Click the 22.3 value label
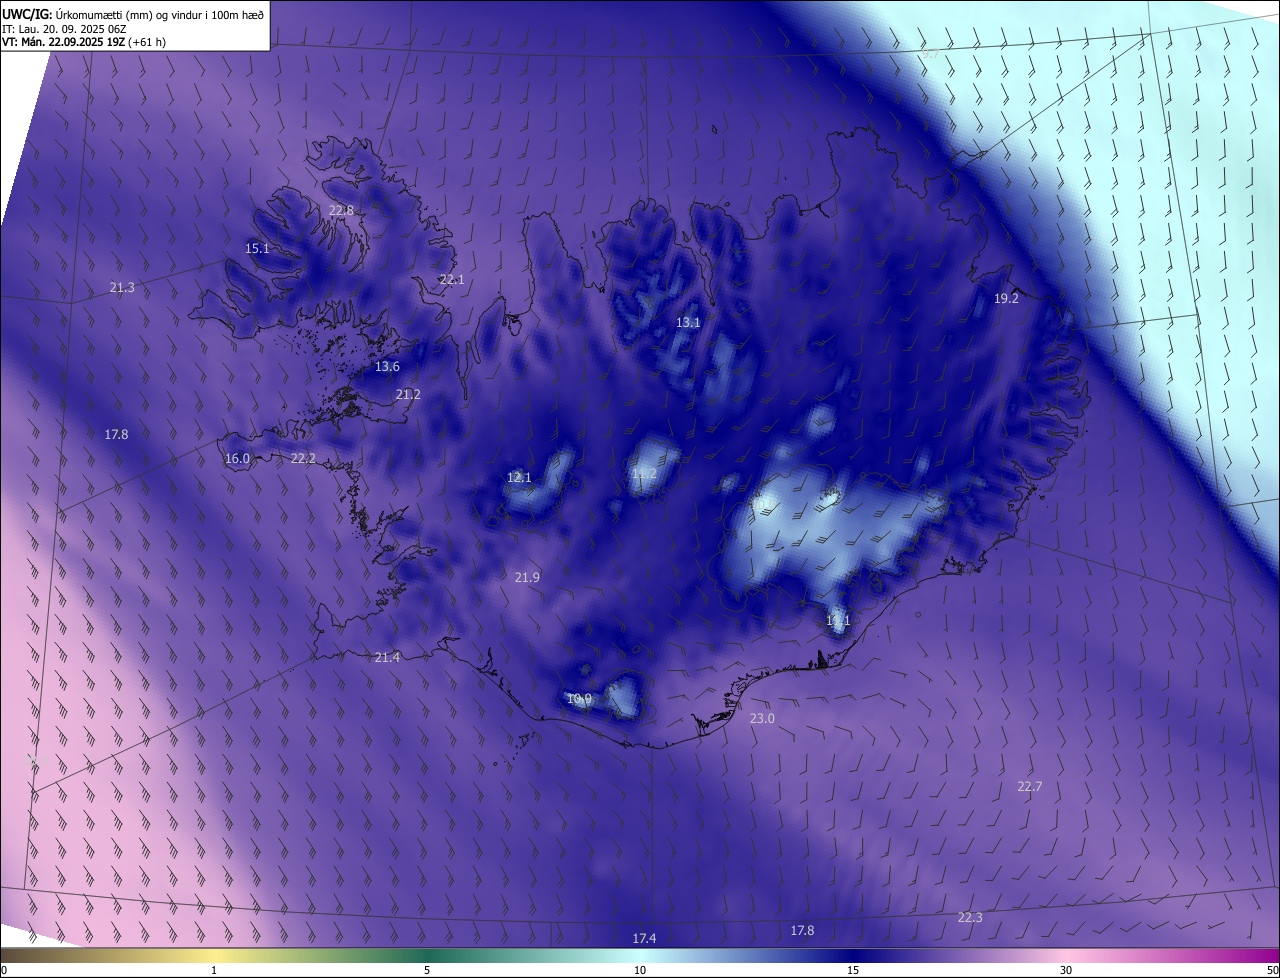 pyautogui.click(x=970, y=918)
